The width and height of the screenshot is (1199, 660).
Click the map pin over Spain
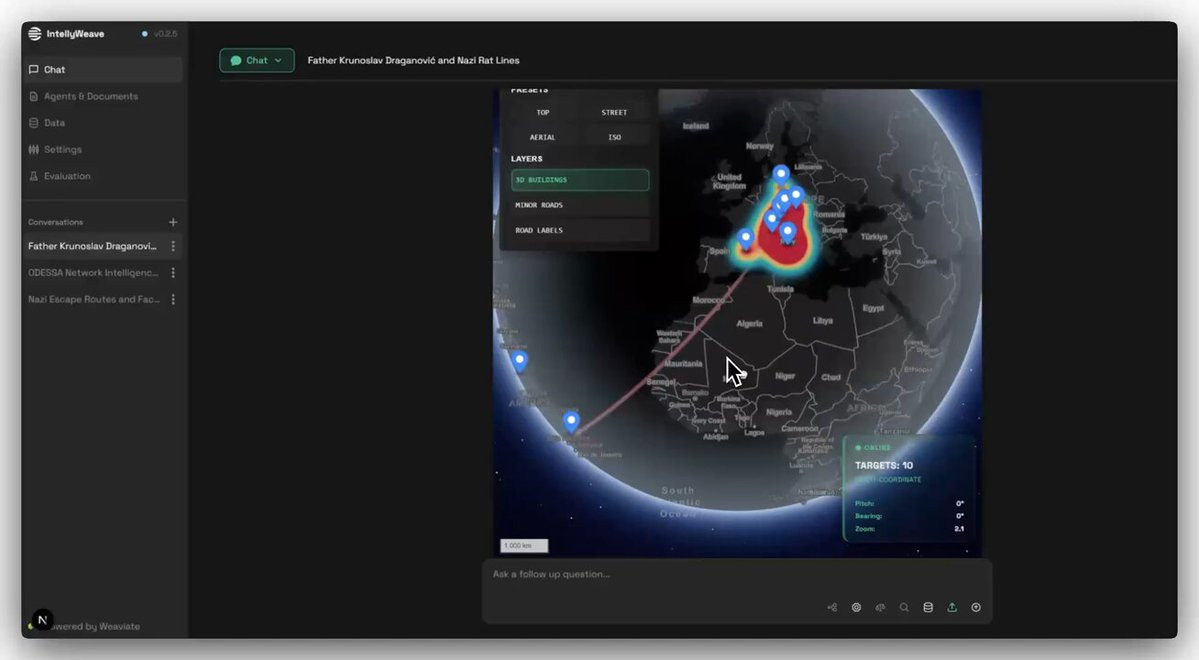[746, 239]
